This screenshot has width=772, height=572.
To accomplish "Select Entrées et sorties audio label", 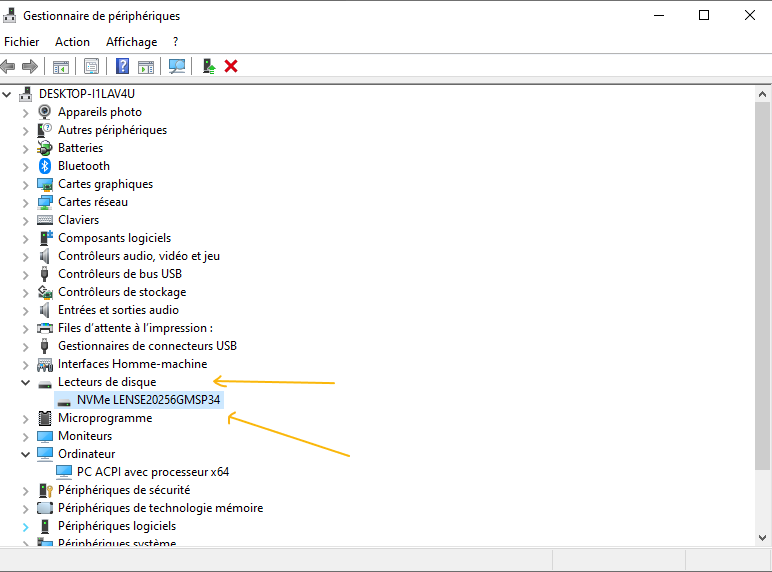I will tap(118, 310).
